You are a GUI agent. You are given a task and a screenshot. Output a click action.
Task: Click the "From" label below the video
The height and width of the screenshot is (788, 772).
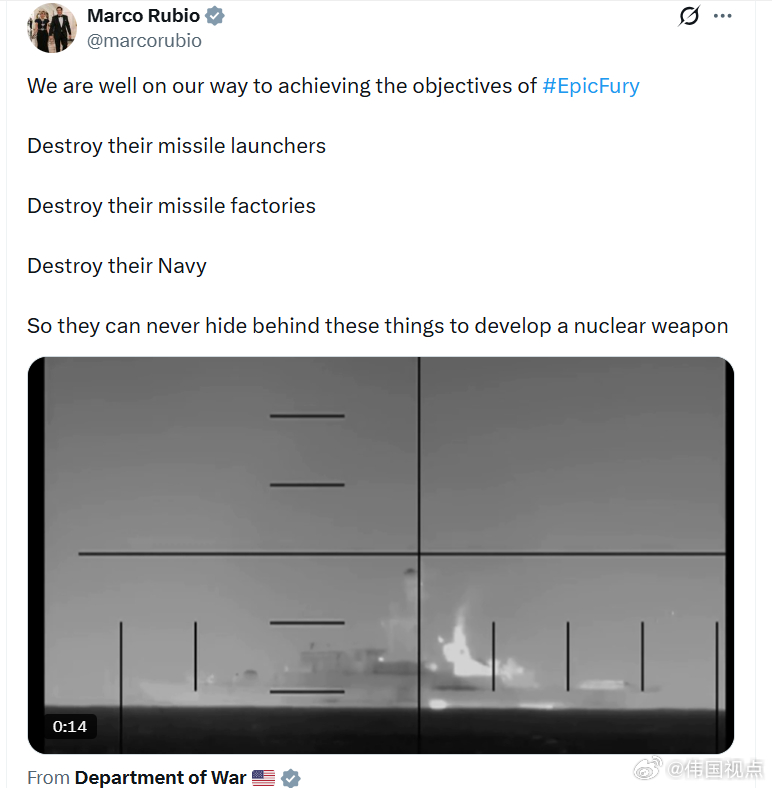click(x=48, y=777)
